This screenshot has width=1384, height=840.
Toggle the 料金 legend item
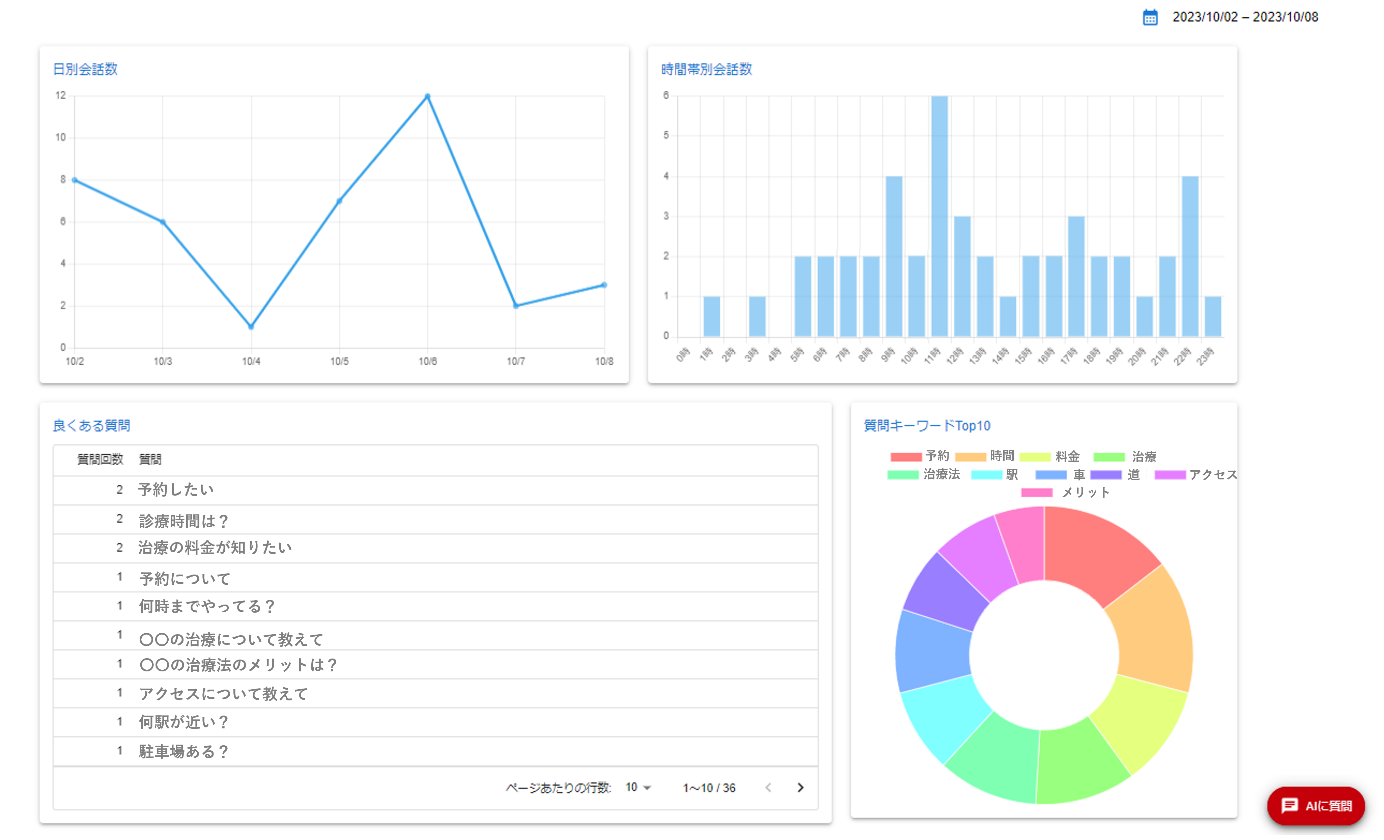(1050, 456)
